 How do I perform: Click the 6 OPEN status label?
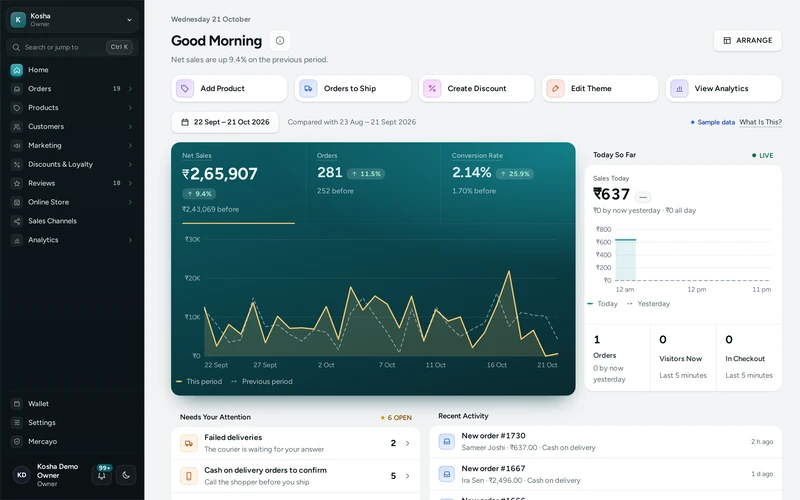coord(396,417)
